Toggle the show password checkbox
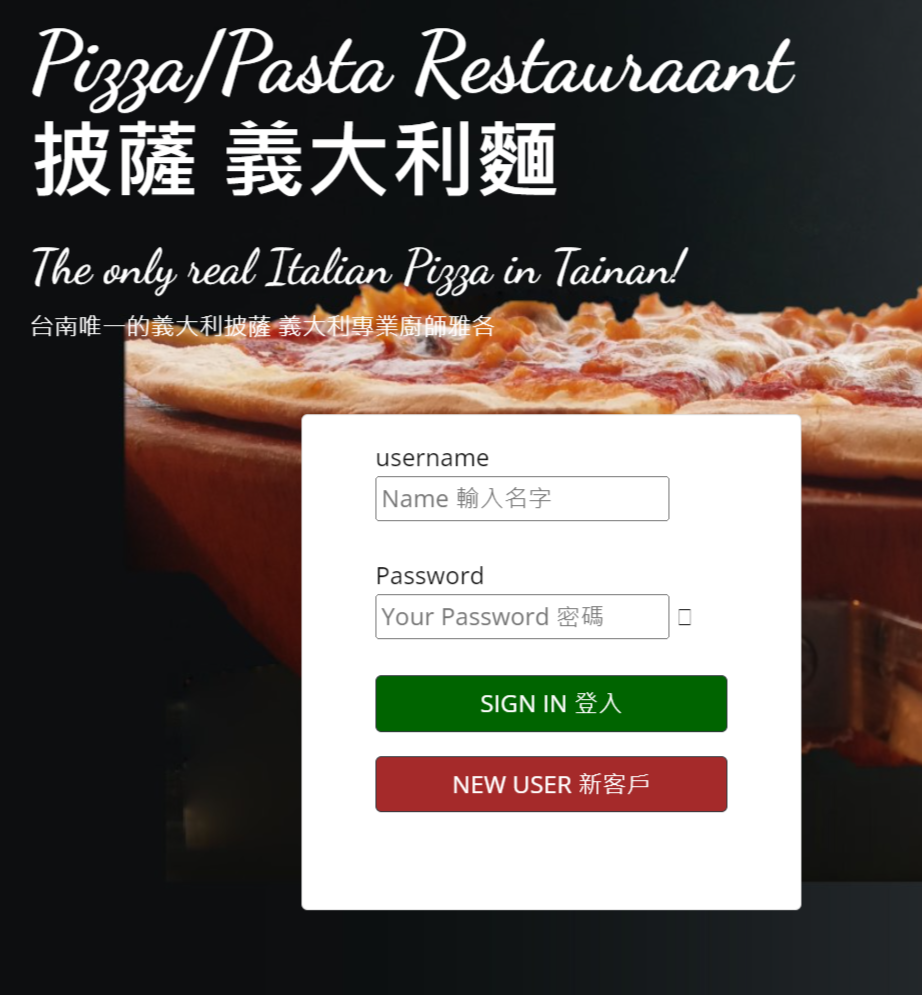The image size is (922, 996). point(685,617)
